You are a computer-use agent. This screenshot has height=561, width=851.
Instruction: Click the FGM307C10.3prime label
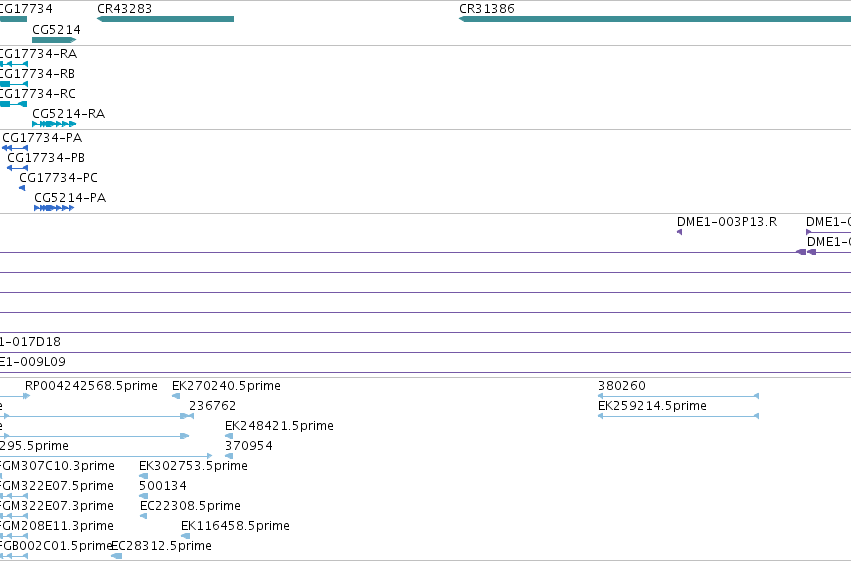[57, 466]
